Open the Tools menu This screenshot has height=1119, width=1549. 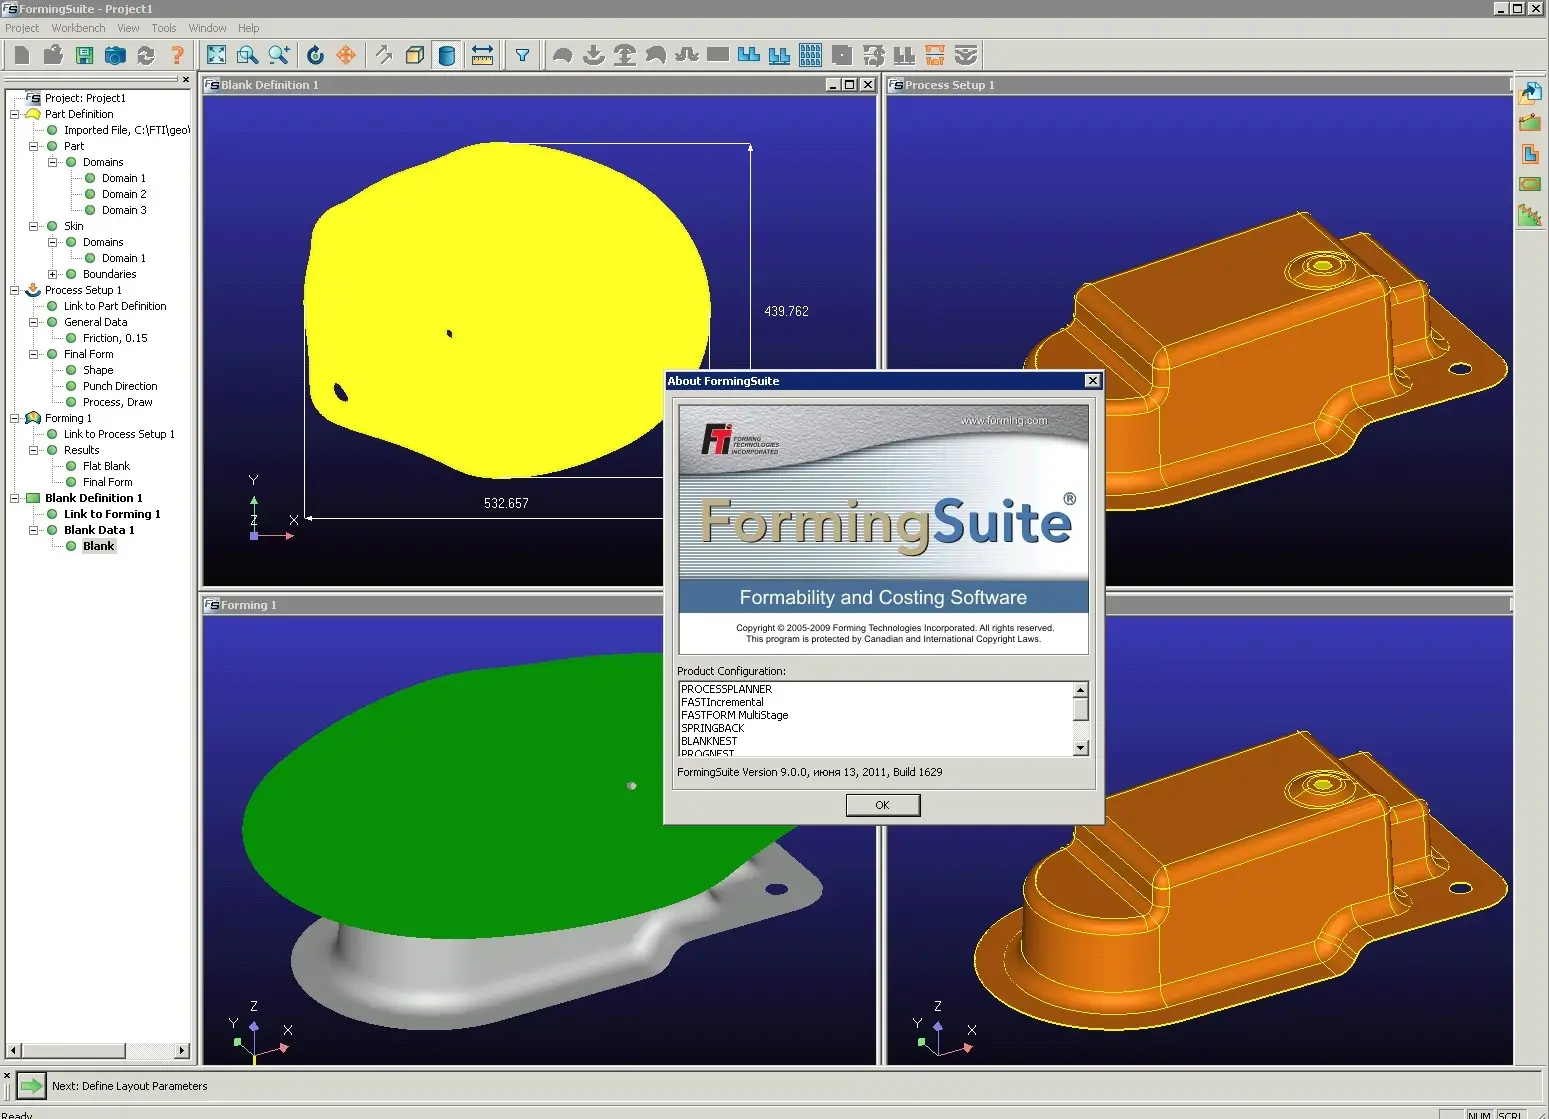(x=164, y=28)
